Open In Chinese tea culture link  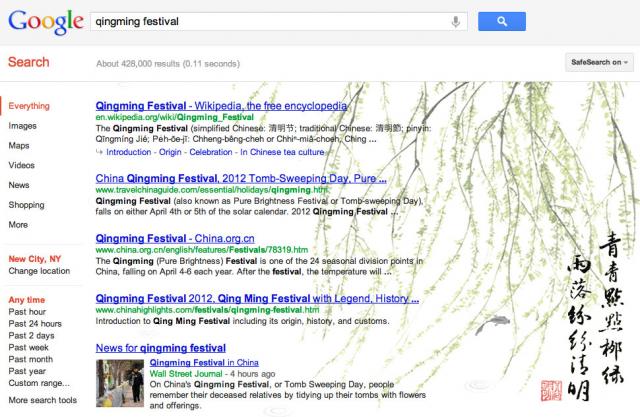pos(282,152)
